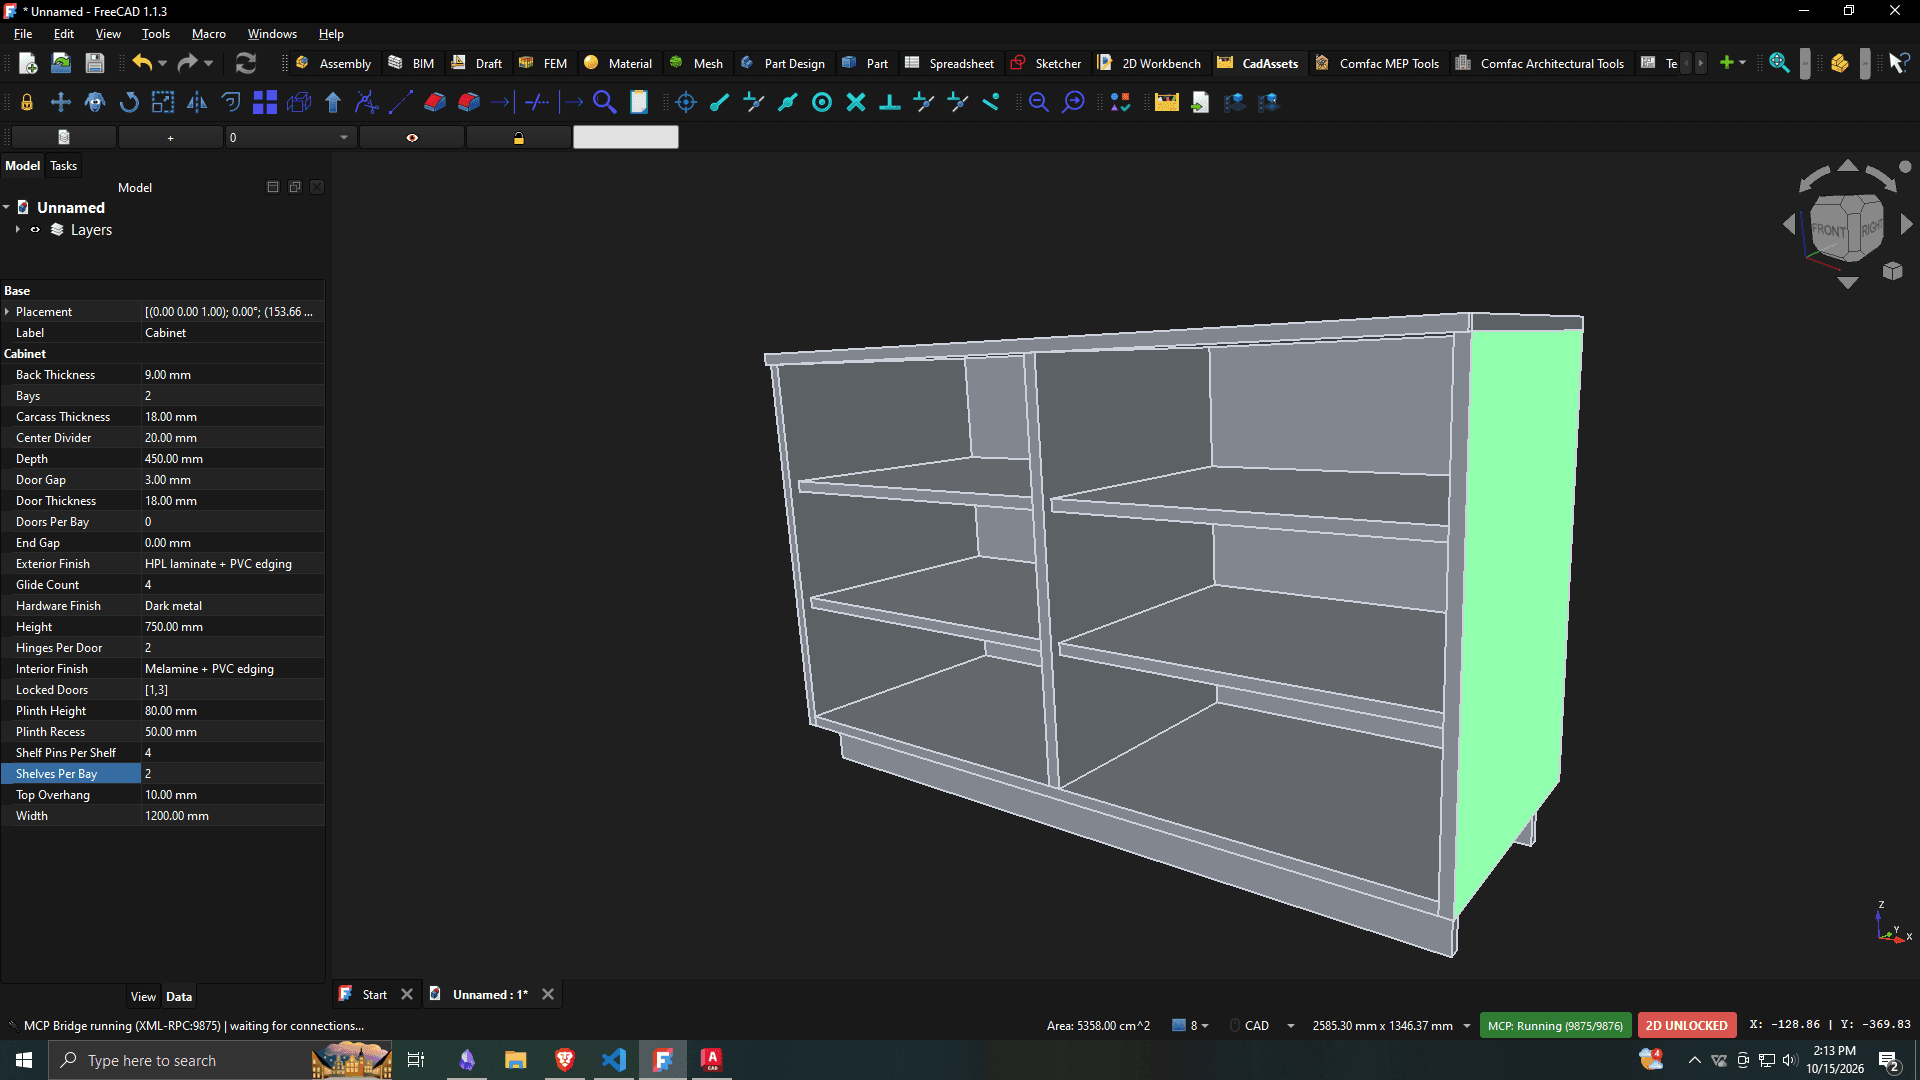Open the File menu

pos(23,34)
